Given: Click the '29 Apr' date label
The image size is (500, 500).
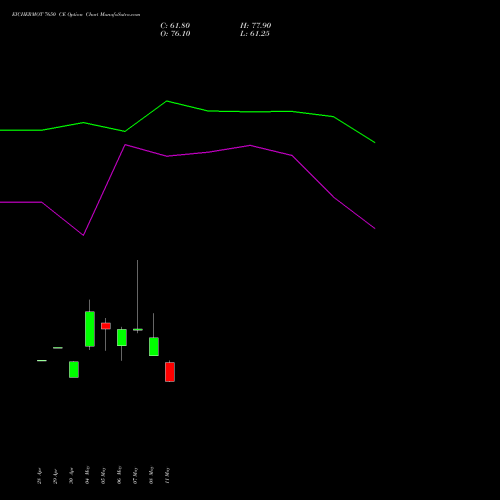Looking at the screenshot, I should 55,476.
